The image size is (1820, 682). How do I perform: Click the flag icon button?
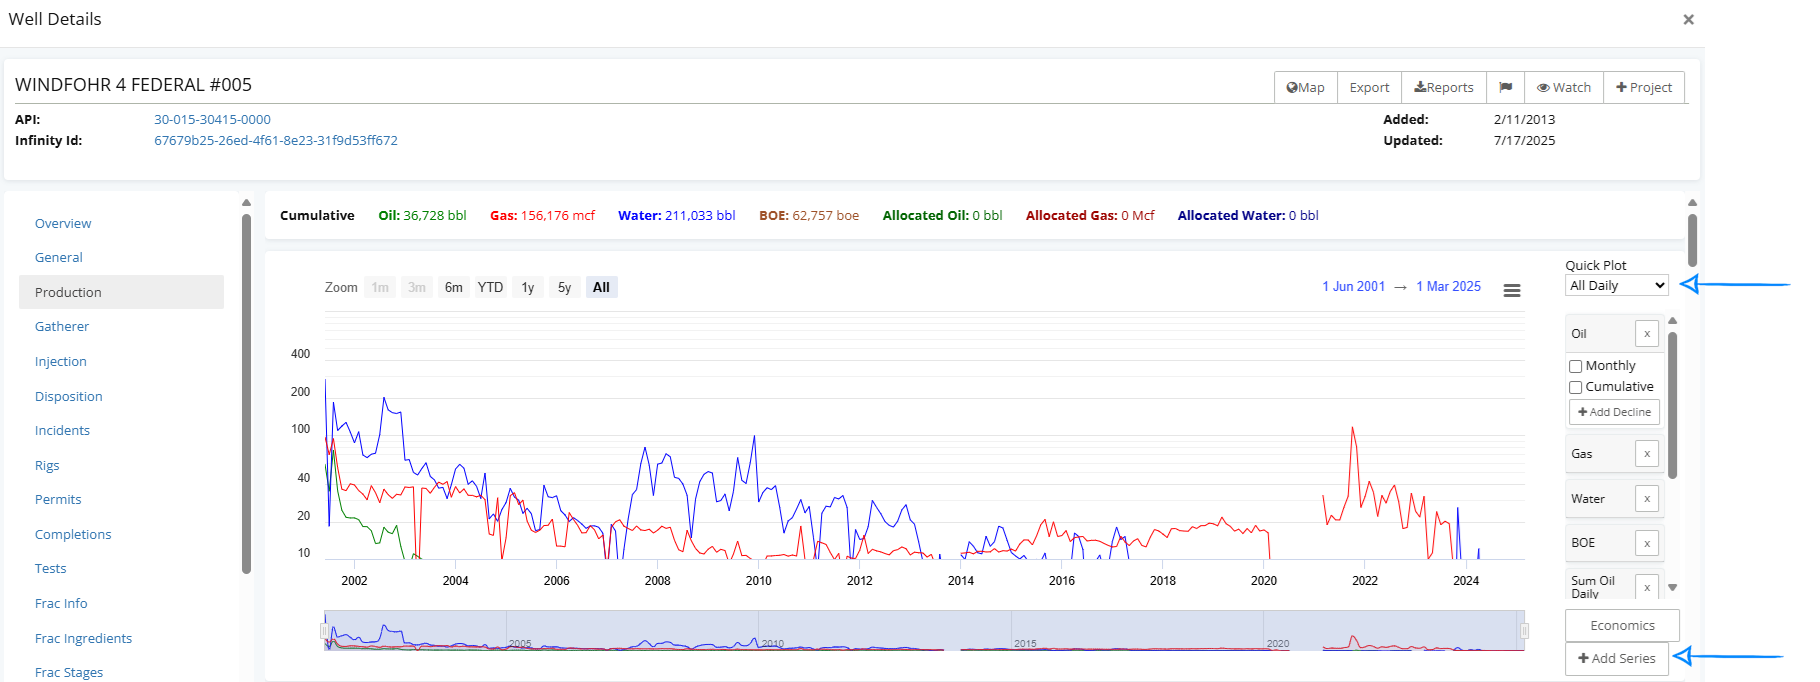coord(1505,88)
